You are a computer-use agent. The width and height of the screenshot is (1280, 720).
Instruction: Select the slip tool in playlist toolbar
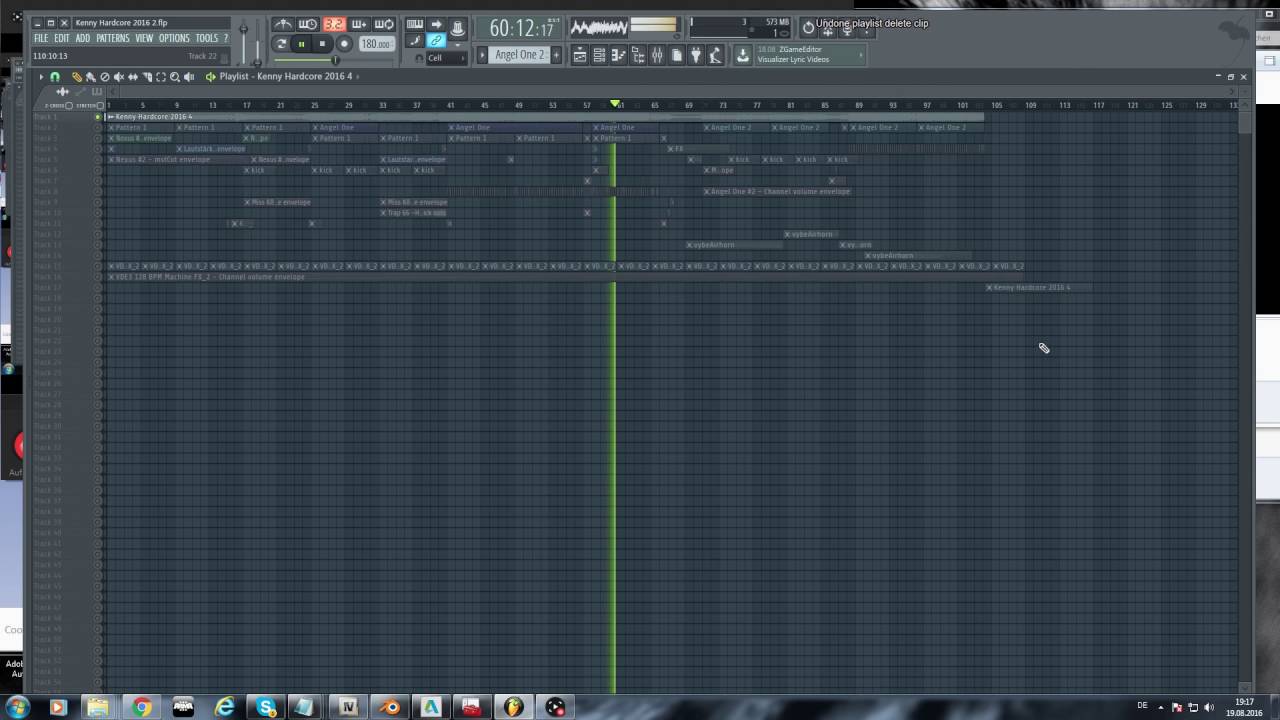click(133, 76)
